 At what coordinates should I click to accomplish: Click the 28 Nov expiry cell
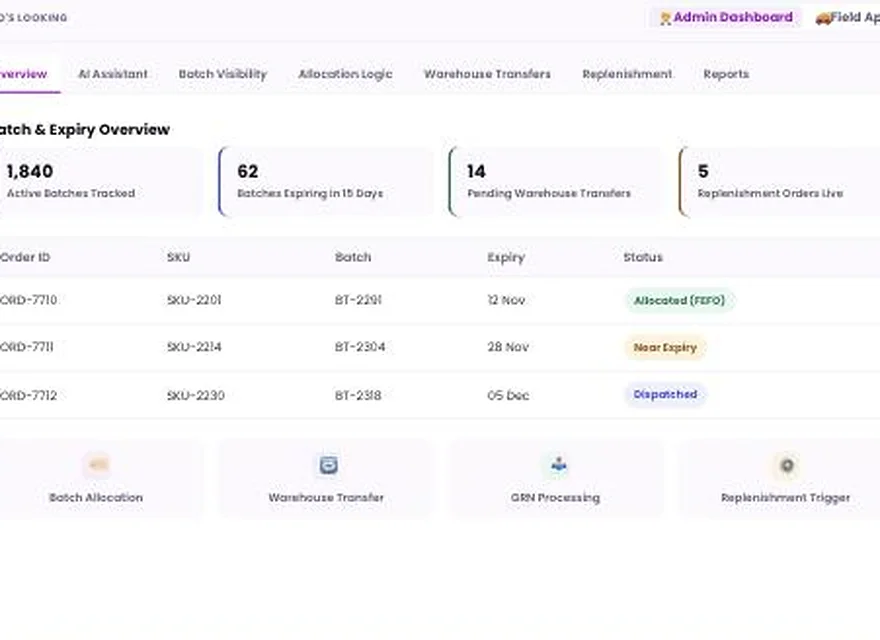(x=508, y=347)
